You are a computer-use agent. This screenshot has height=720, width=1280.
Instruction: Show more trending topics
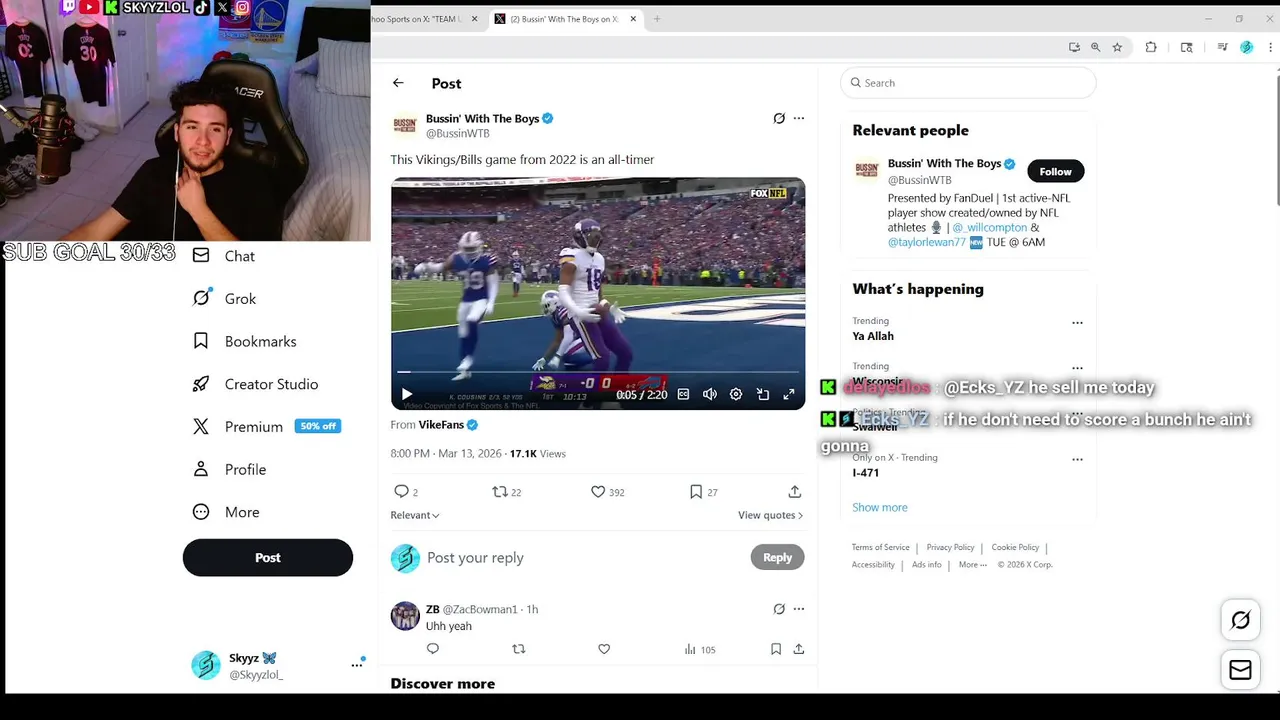pyautogui.click(x=880, y=507)
